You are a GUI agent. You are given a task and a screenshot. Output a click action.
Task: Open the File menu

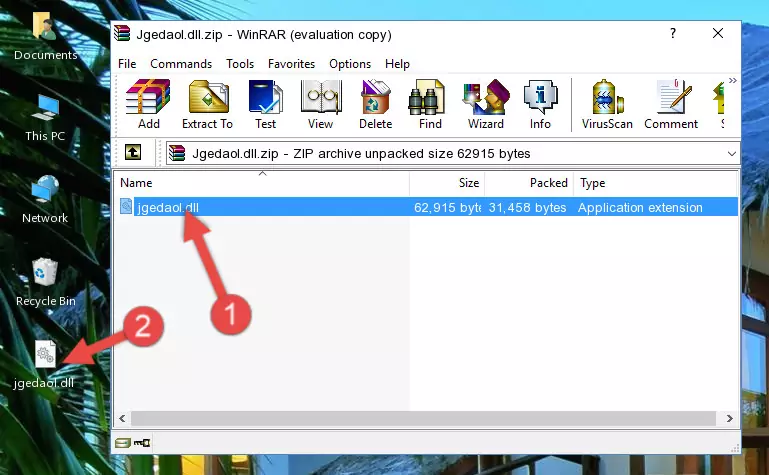click(127, 64)
